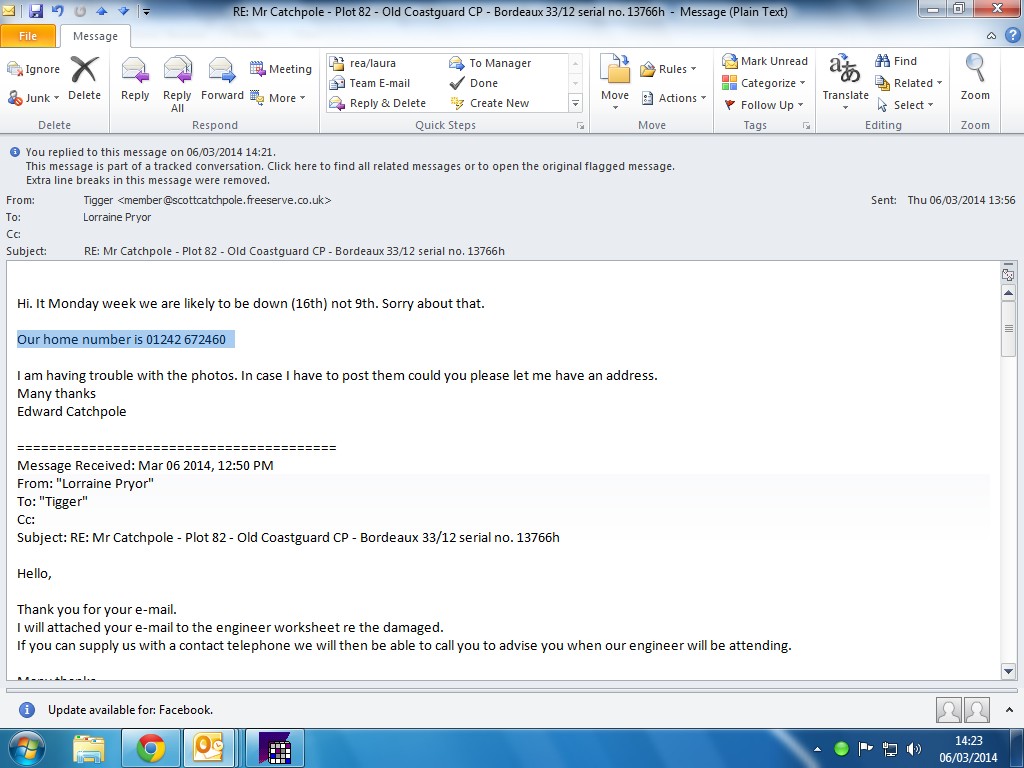Click the Action Center flag tray icon
The width and height of the screenshot is (1024, 768).
865,749
